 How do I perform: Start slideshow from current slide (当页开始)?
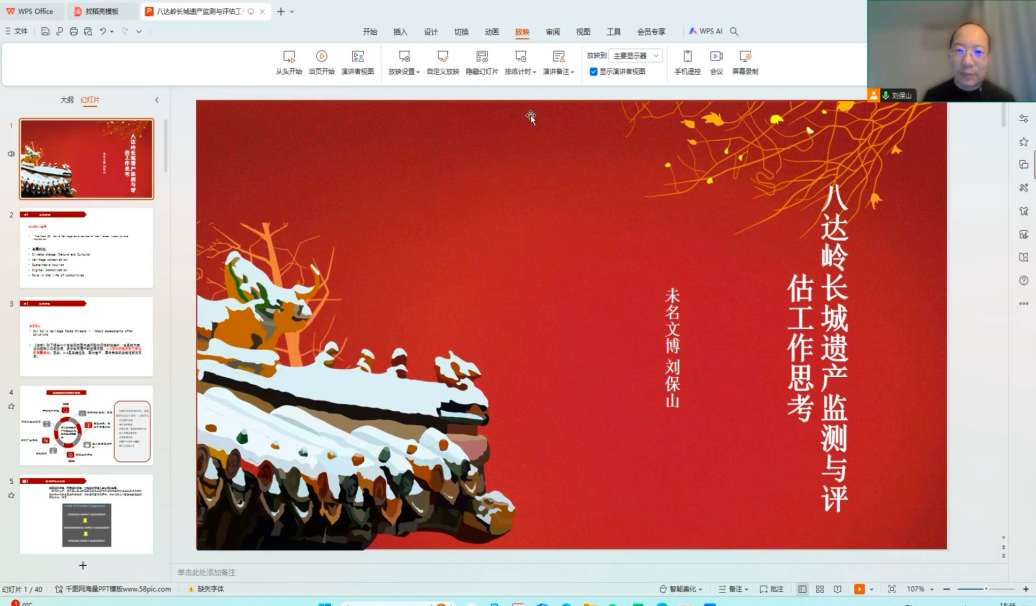321,62
